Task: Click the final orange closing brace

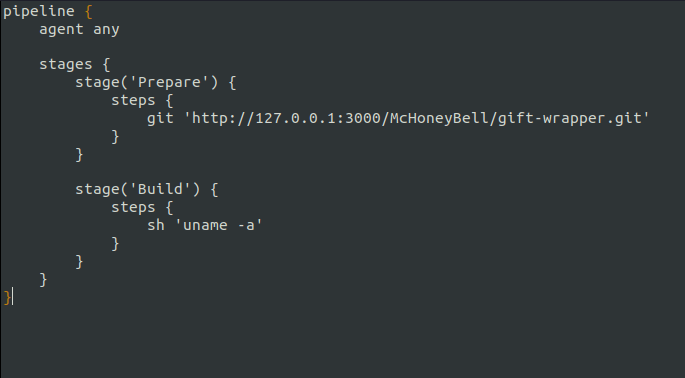Action: pos(7,297)
